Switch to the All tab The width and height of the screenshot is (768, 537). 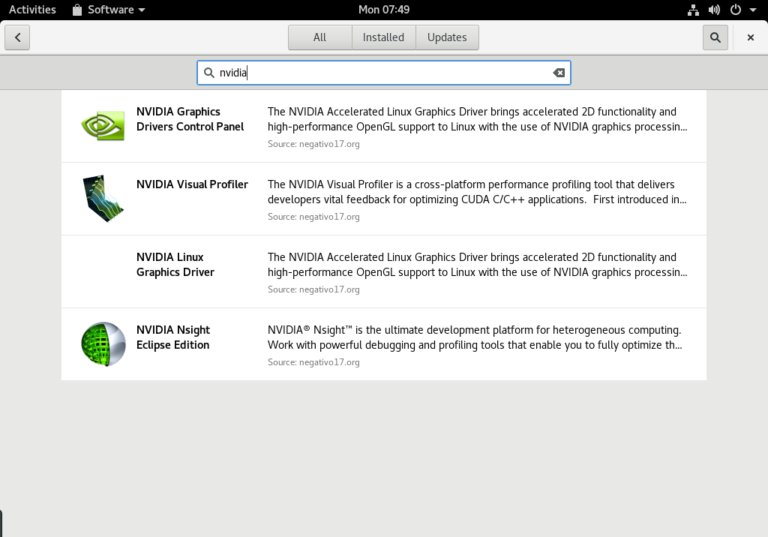(320, 37)
